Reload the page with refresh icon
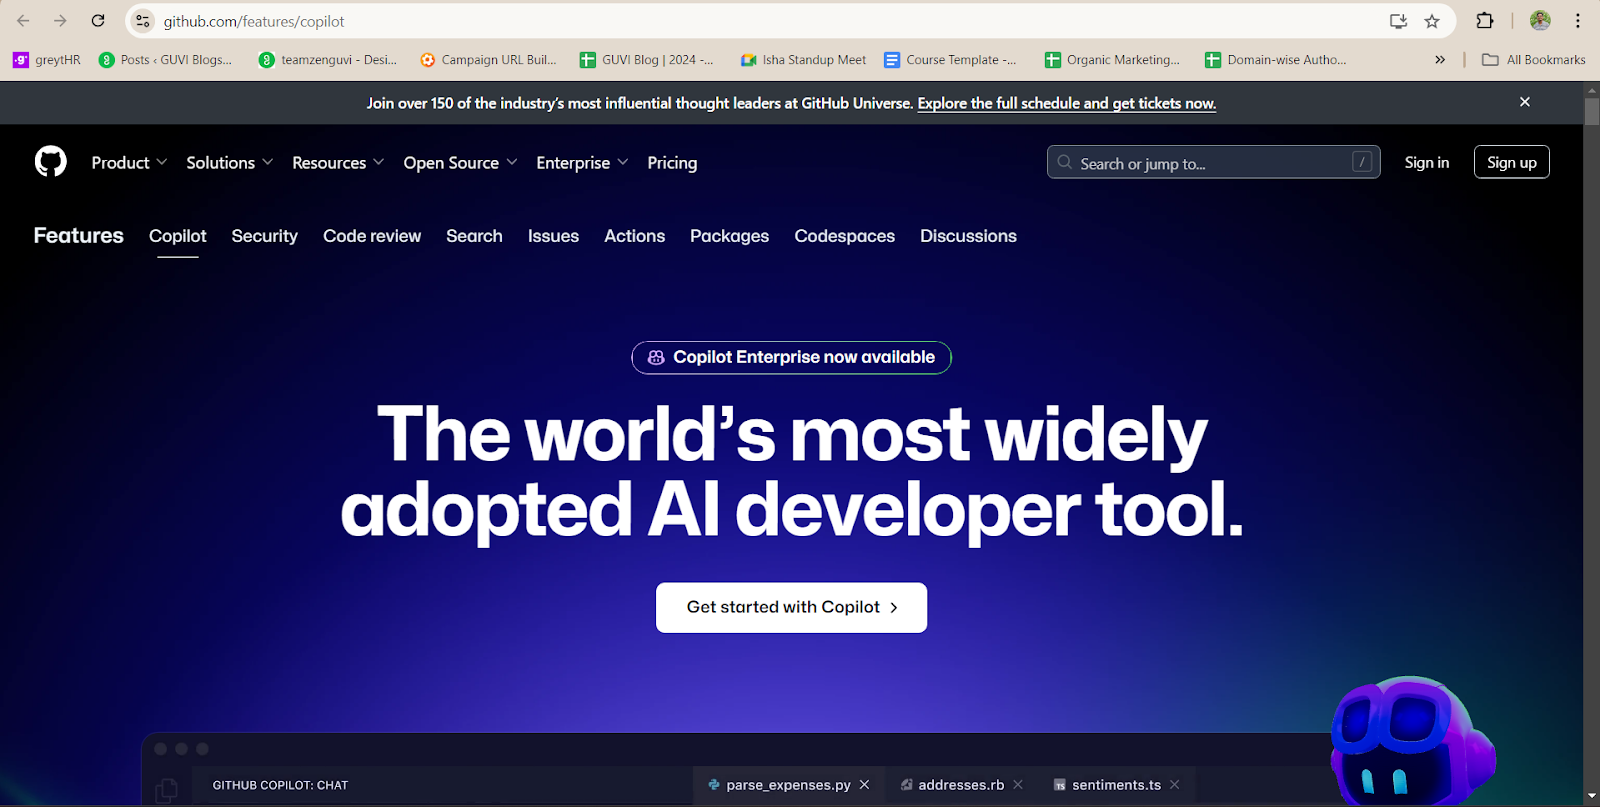 (98, 21)
